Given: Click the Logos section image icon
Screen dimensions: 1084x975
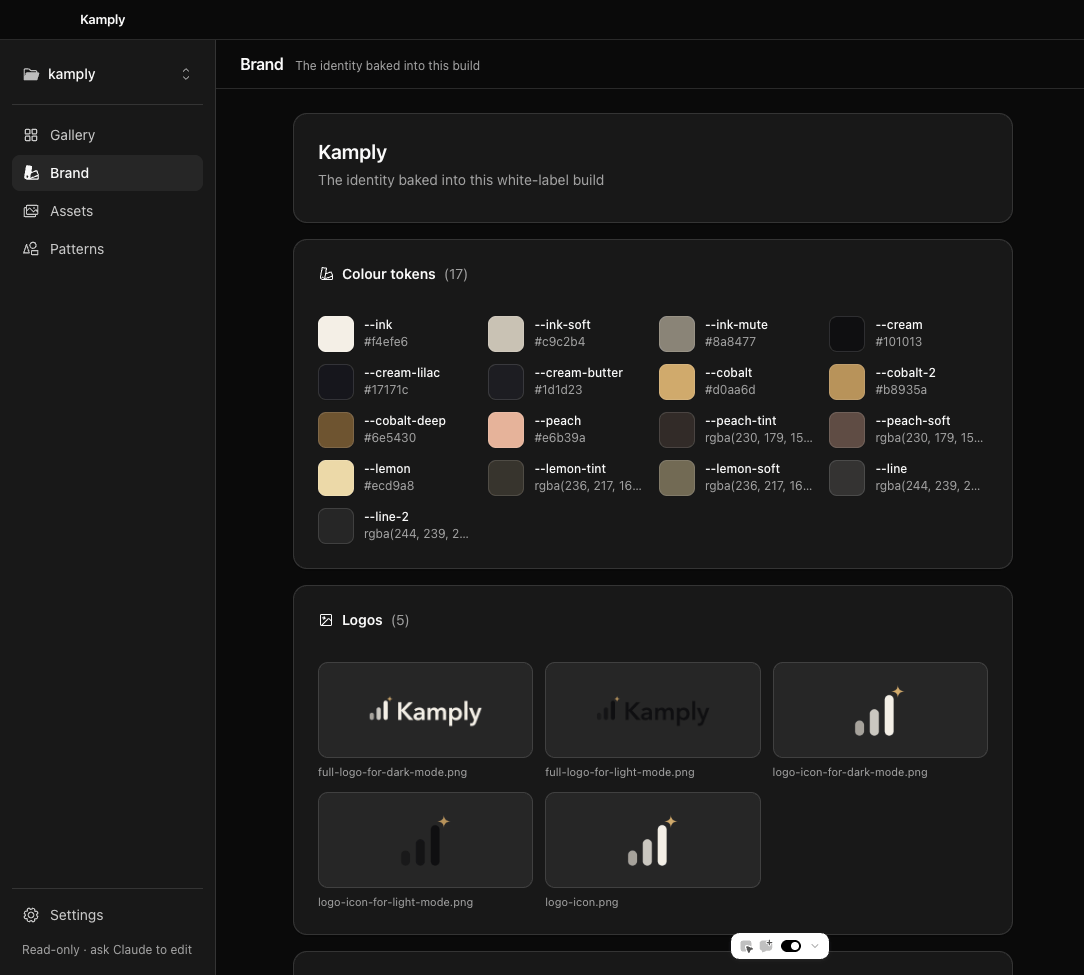Looking at the screenshot, I should (x=326, y=620).
